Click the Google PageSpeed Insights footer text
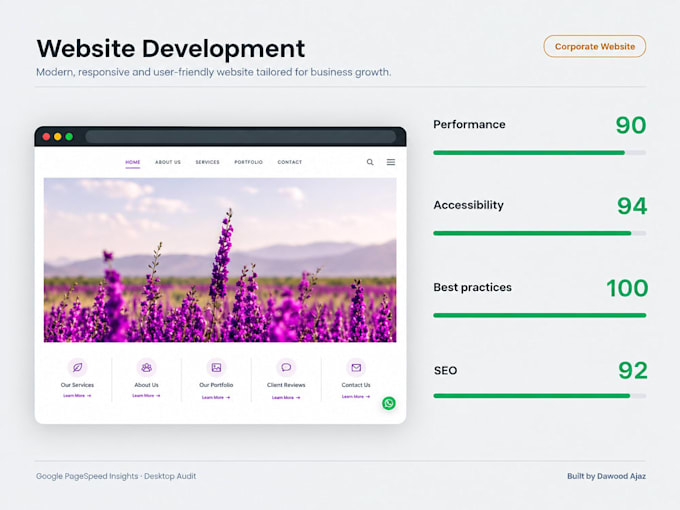The width and height of the screenshot is (680, 510). click(116, 476)
